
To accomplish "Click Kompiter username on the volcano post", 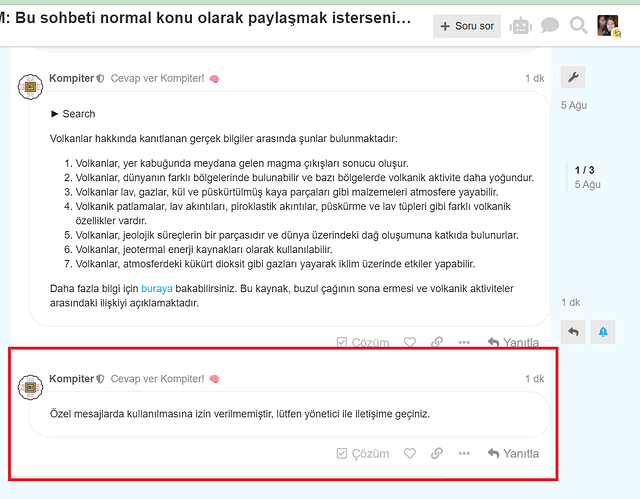I will [x=71, y=78].
